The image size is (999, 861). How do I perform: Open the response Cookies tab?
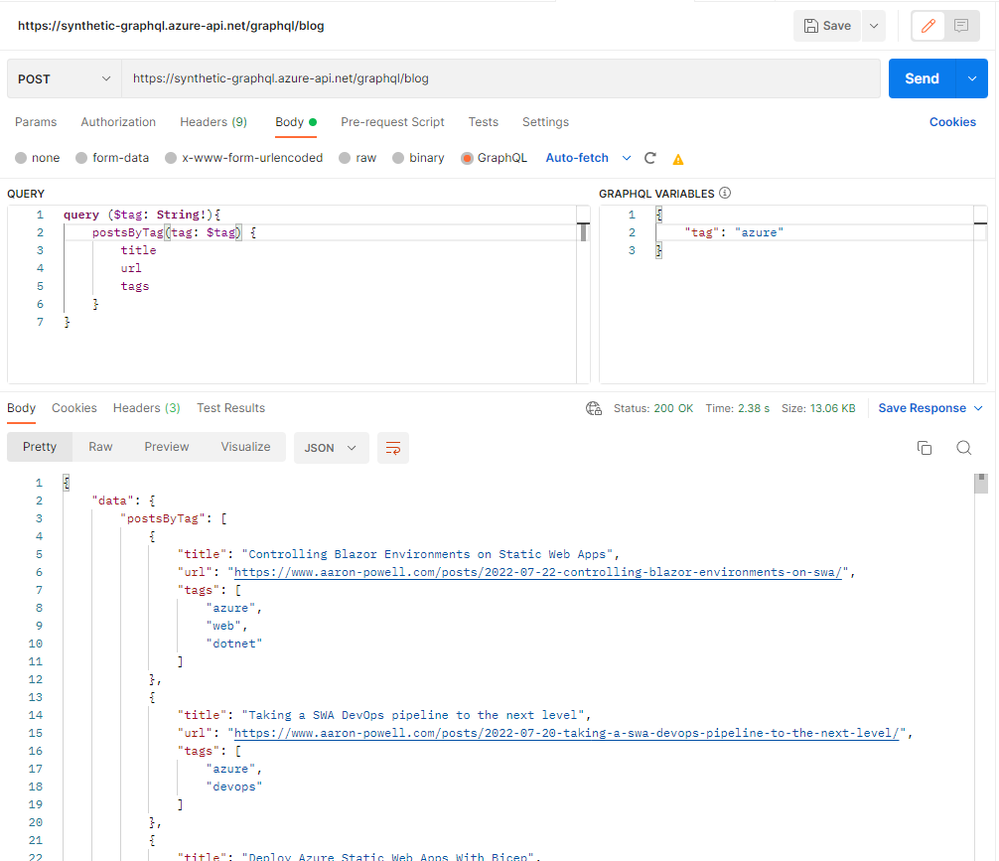point(74,408)
